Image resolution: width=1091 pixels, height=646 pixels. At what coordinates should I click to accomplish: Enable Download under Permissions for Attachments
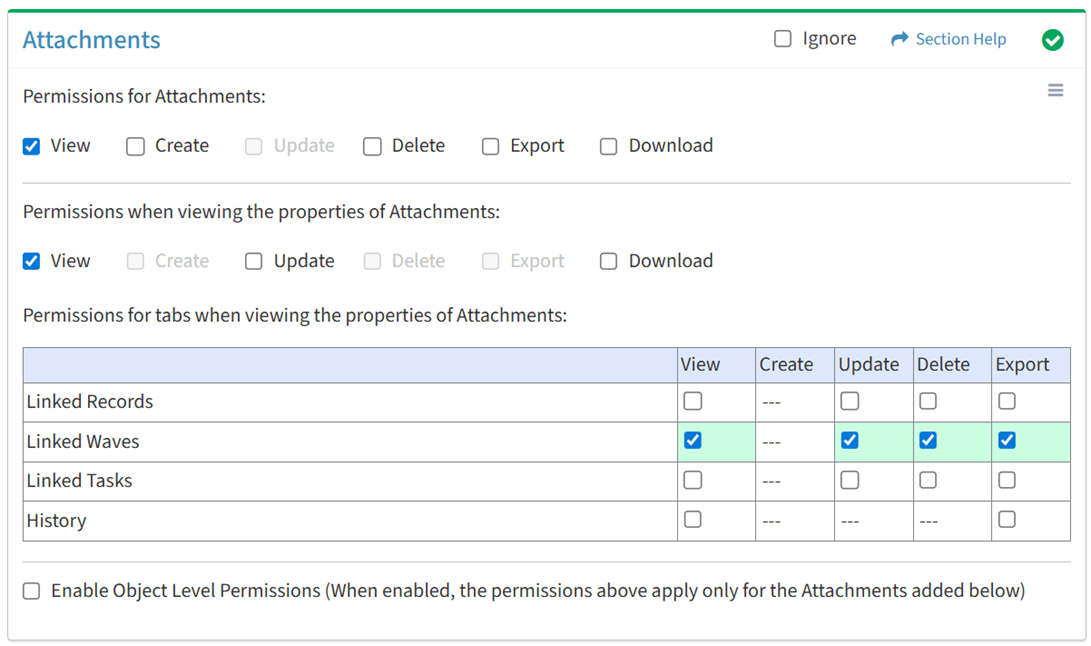(x=609, y=146)
